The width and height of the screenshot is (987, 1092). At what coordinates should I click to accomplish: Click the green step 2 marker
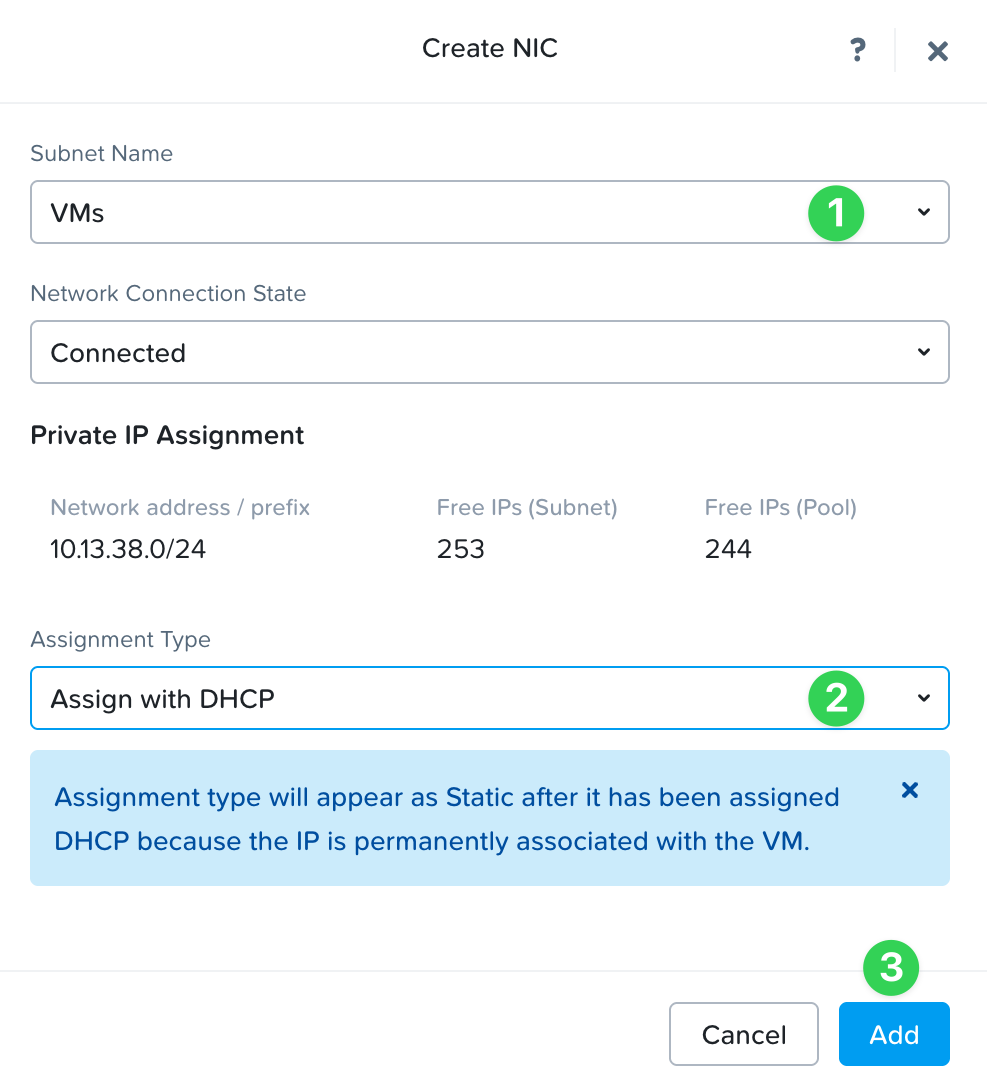[836, 698]
